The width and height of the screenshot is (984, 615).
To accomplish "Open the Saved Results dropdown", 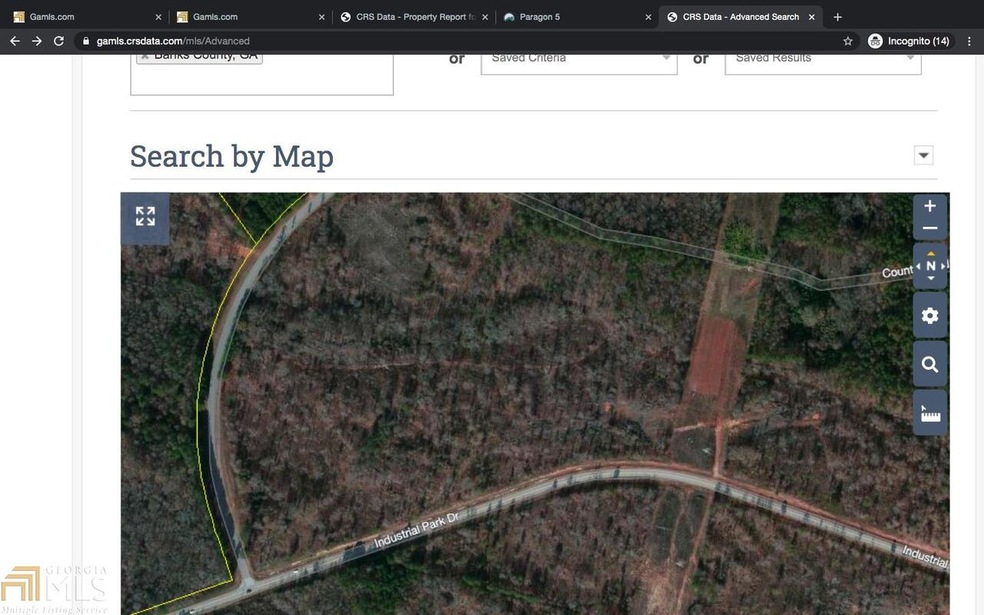I will [x=823, y=58].
